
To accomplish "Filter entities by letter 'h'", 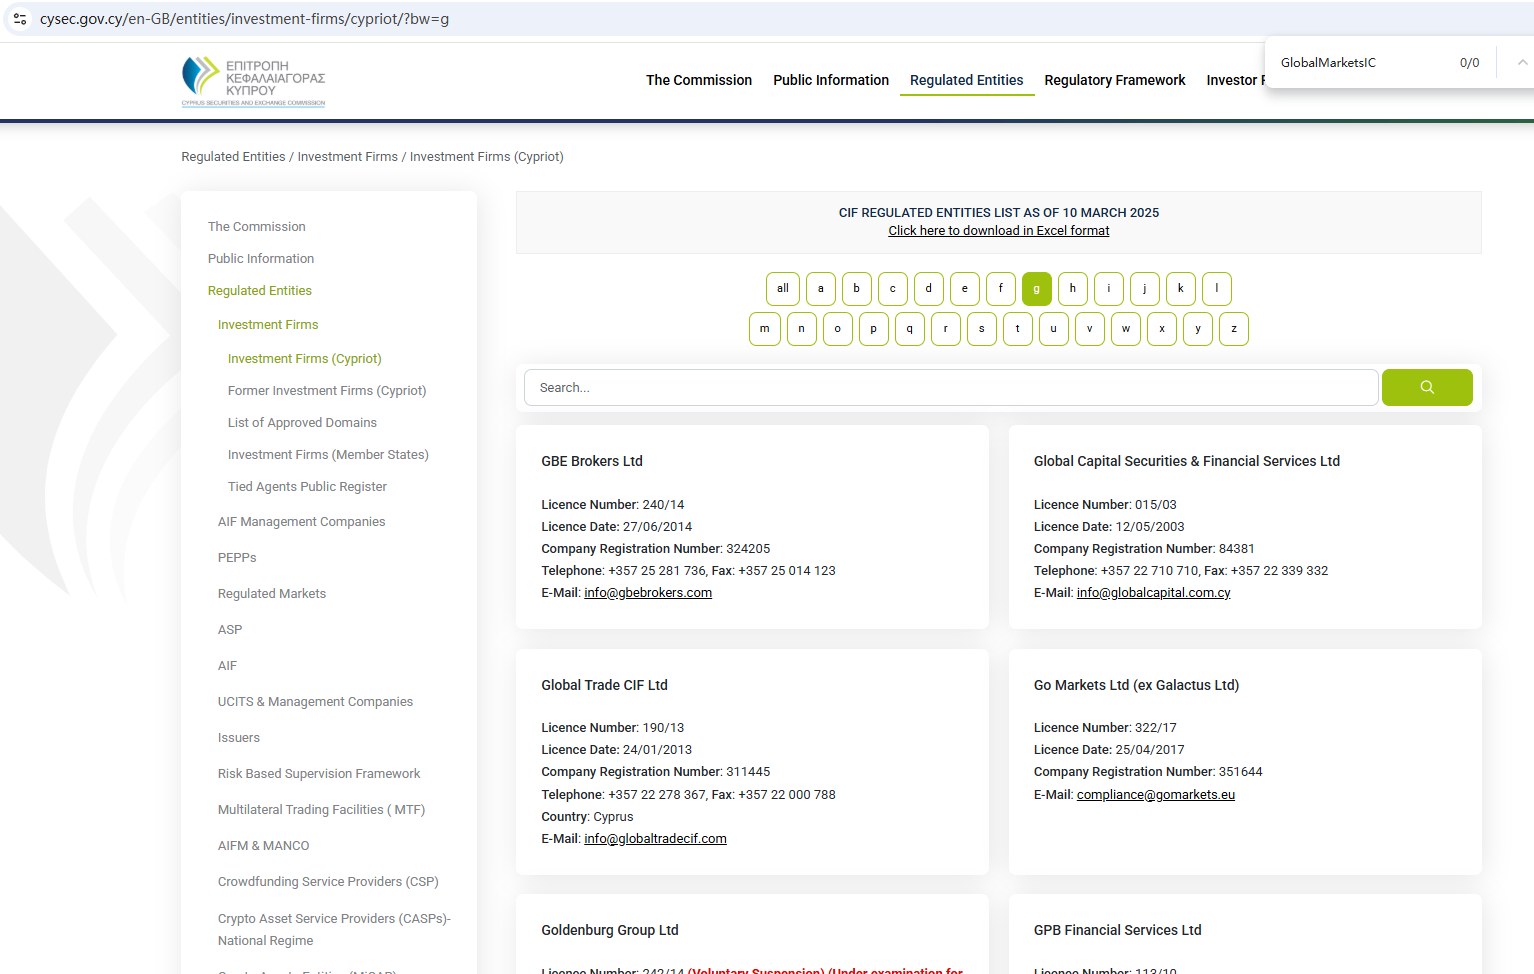I will [1072, 289].
